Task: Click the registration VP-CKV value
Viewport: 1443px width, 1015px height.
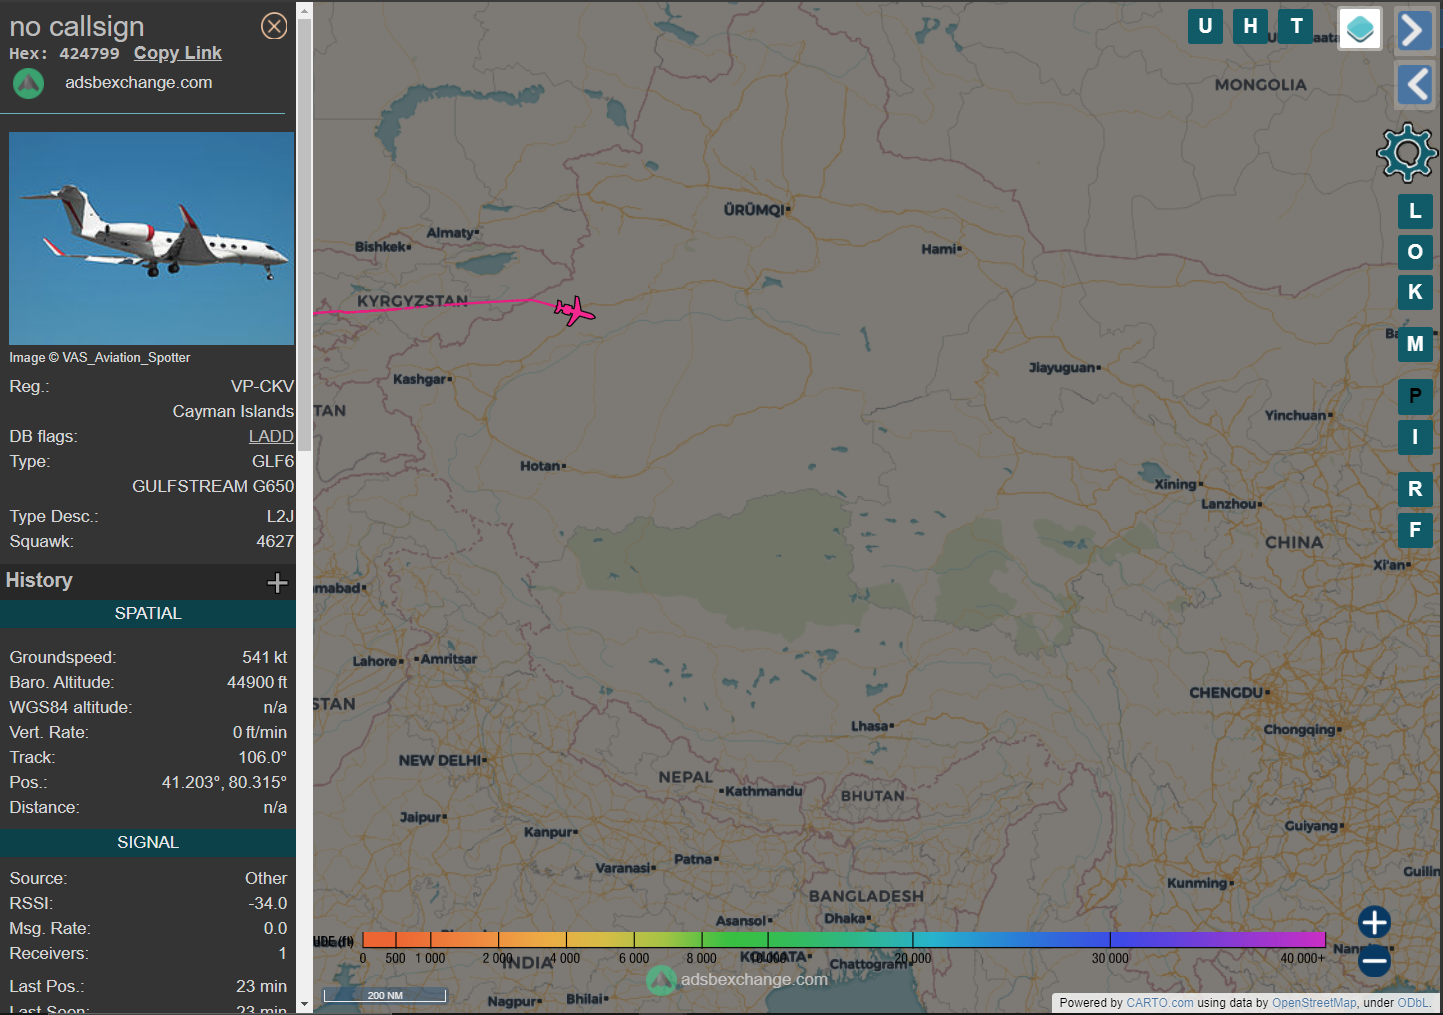Action: (x=262, y=386)
